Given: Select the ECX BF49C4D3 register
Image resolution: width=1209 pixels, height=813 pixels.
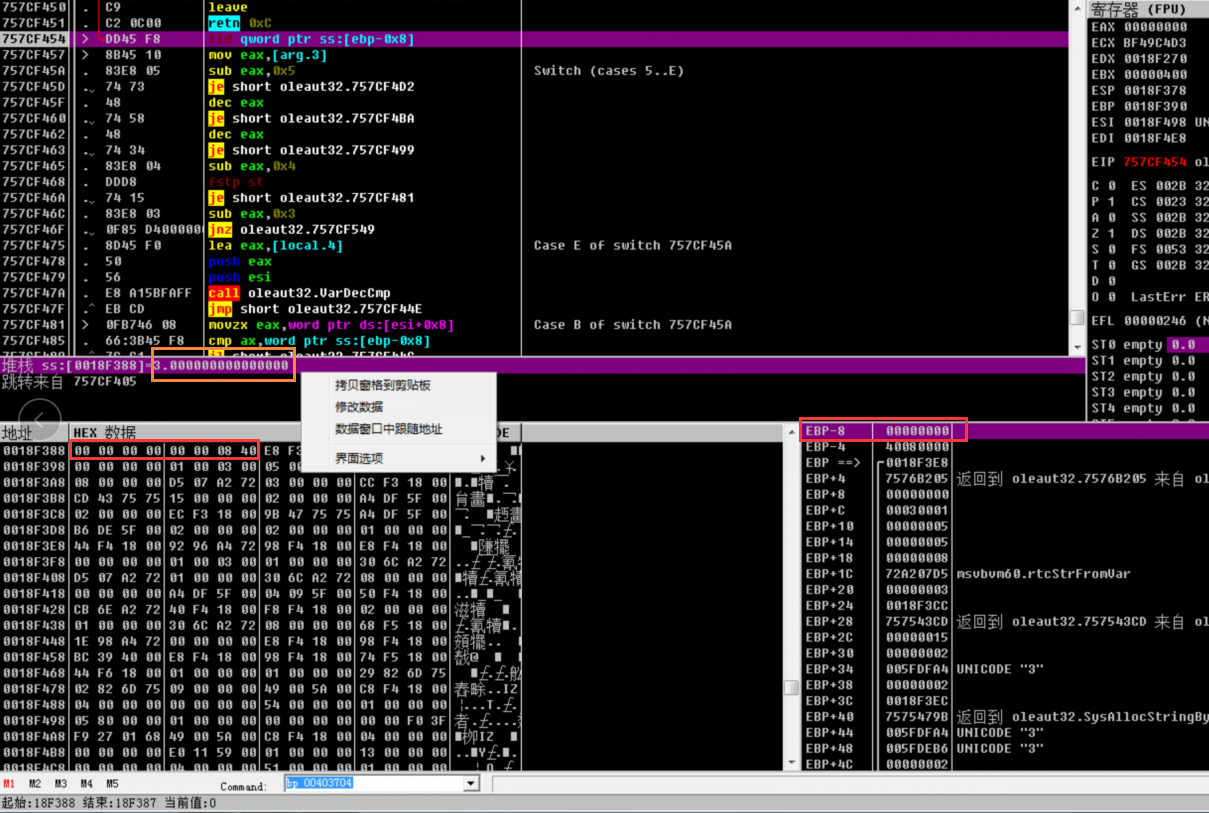Looking at the screenshot, I should click(1140, 43).
